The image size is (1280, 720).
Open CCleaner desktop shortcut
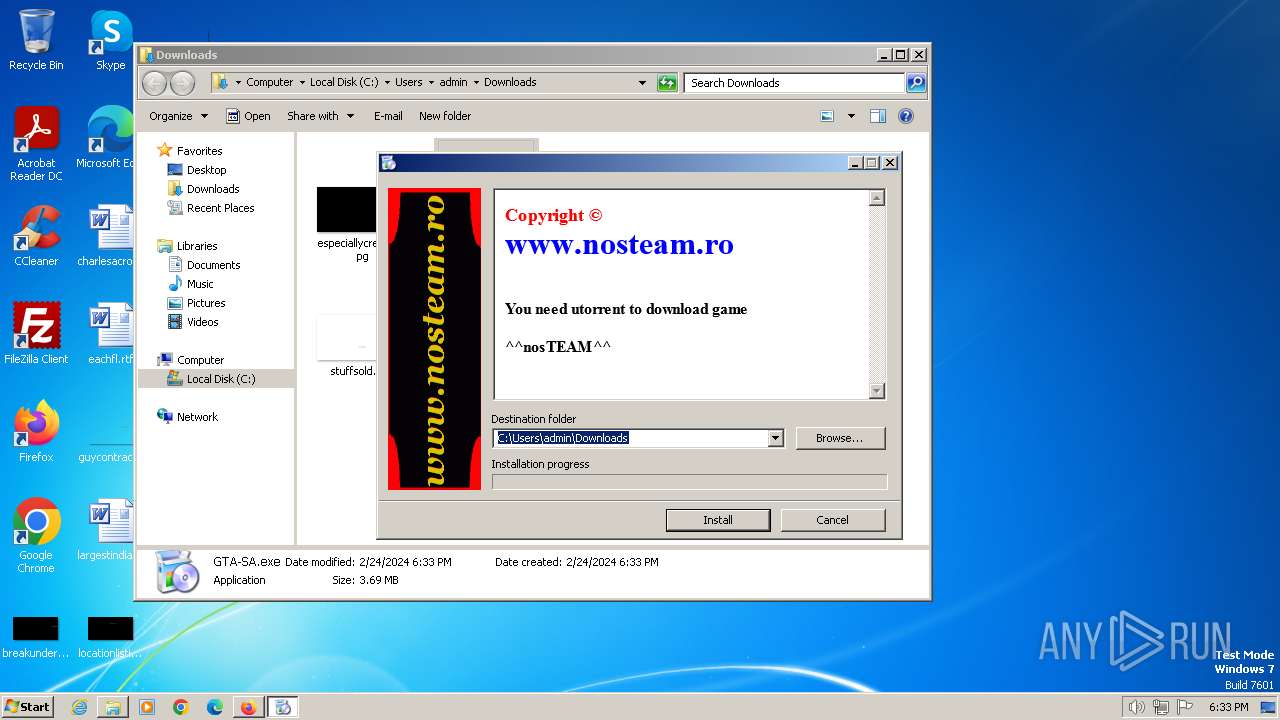[36, 235]
